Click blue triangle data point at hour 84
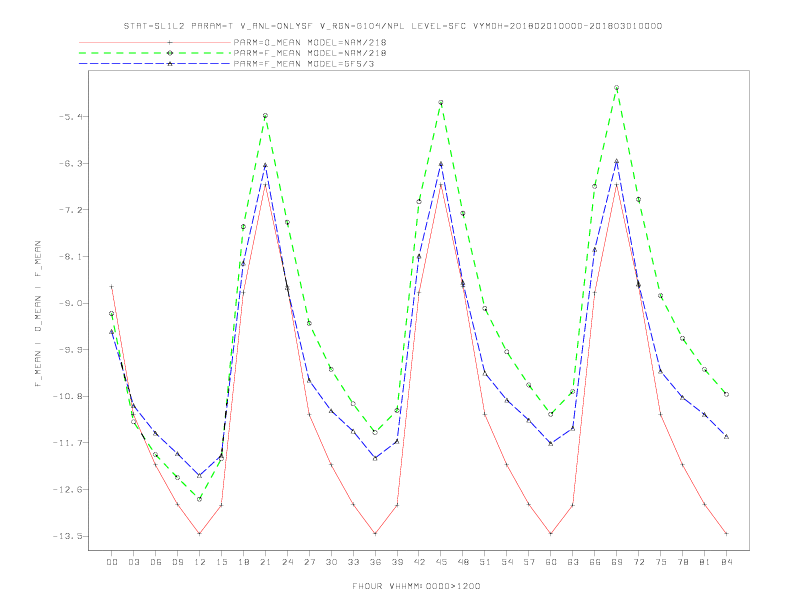The image size is (792, 612). [x=726, y=436]
